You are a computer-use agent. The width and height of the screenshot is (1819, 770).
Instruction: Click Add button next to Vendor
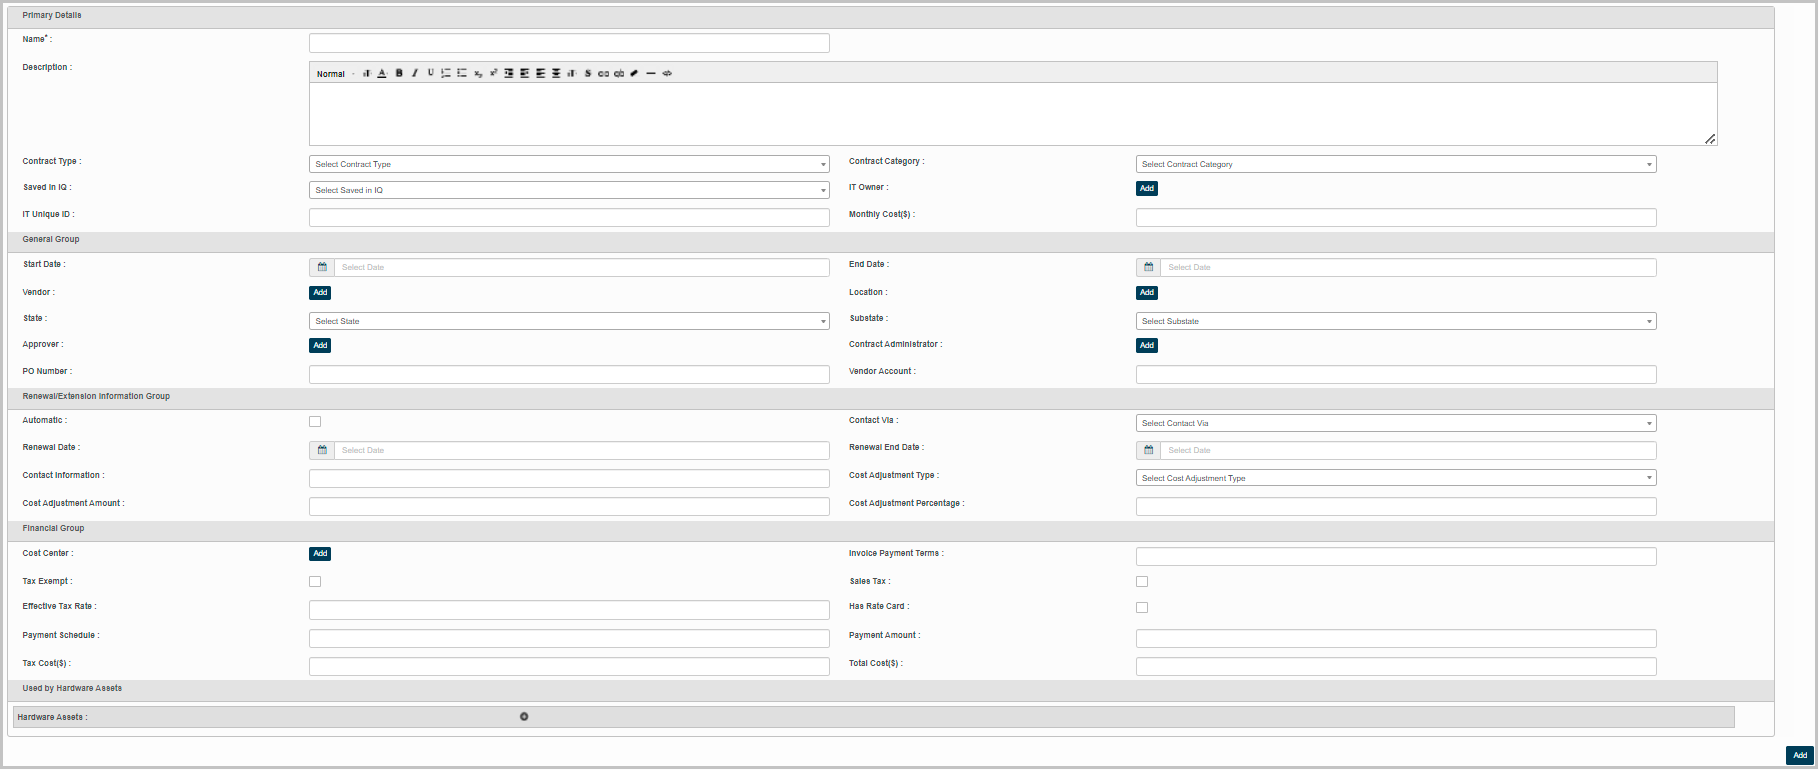[320, 293]
